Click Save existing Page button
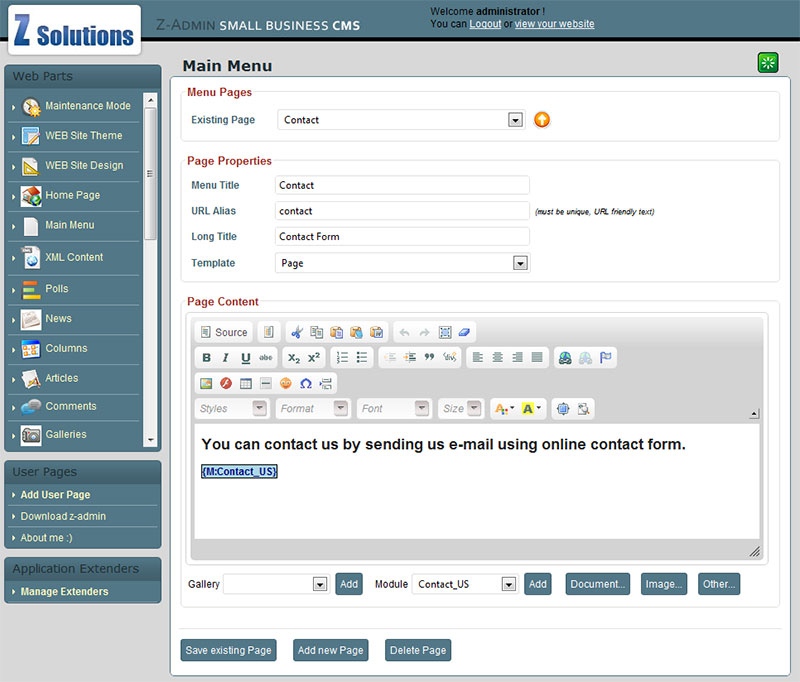The image size is (800, 682). click(x=228, y=650)
